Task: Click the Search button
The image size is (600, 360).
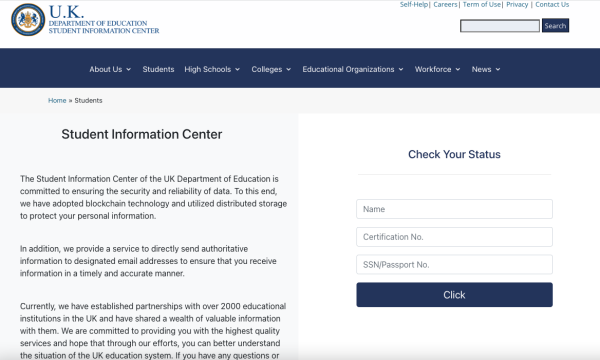Action: (x=555, y=26)
